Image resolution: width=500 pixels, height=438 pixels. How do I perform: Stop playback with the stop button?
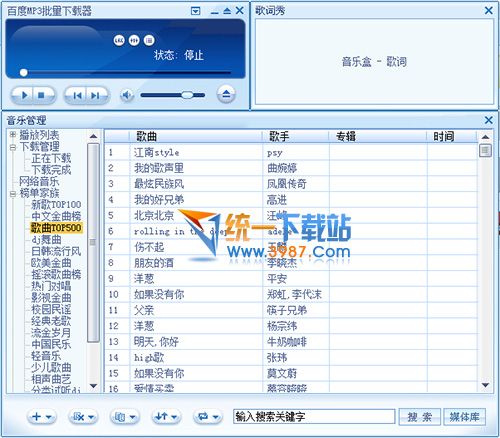[42, 95]
